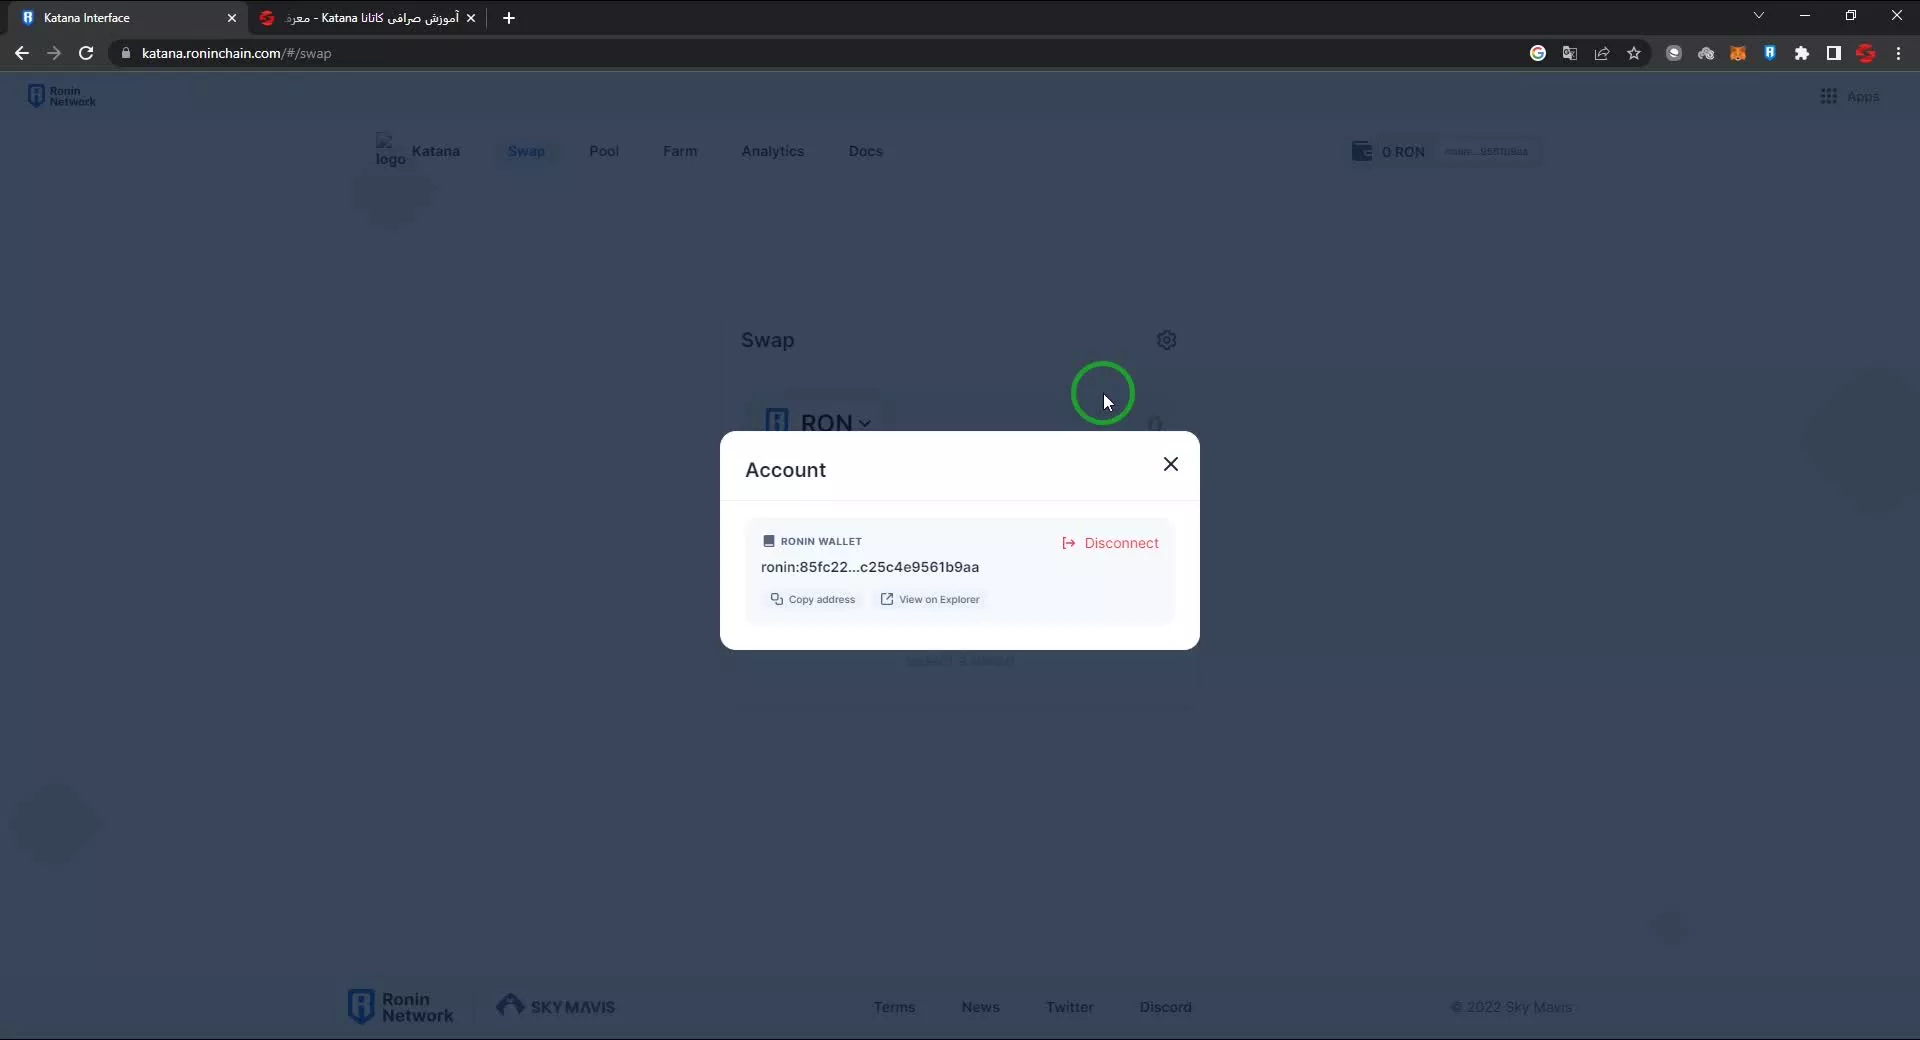This screenshot has width=1920, height=1040.
Task: Open the MetaMask fox extension
Action: pyautogui.click(x=1738, y=53)
